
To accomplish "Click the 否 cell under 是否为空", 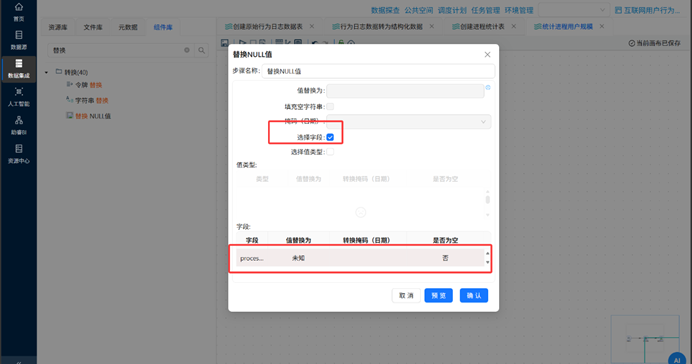I will coord(445,258).
